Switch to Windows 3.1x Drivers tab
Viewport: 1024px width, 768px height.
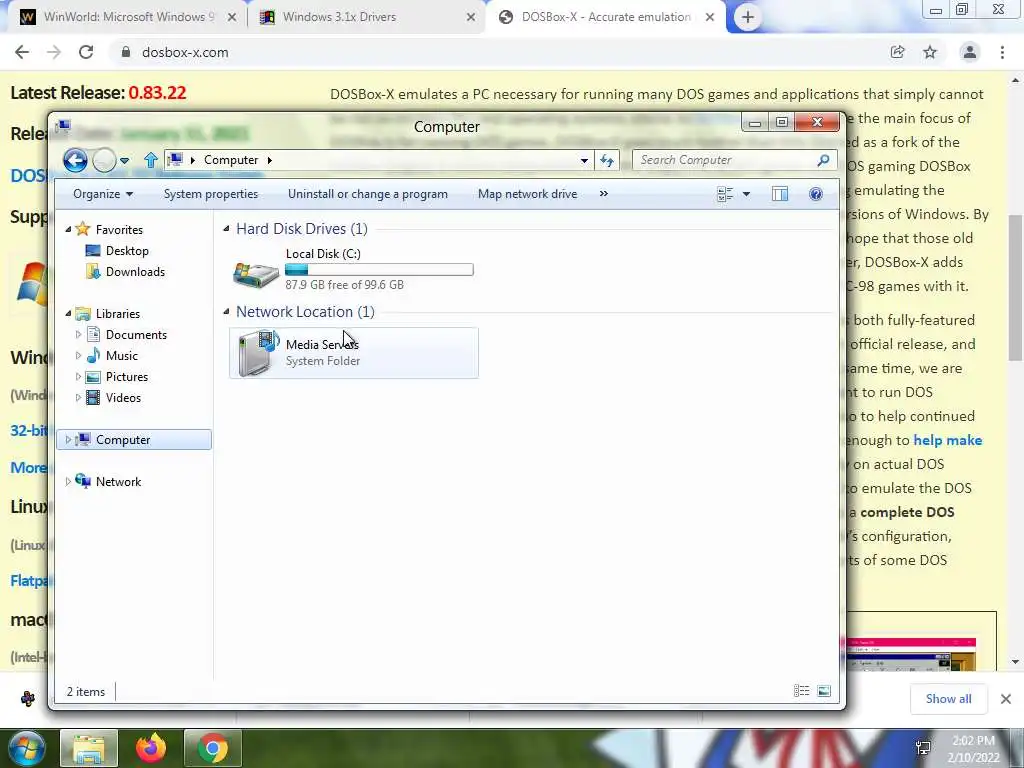(x=367, y=17)
